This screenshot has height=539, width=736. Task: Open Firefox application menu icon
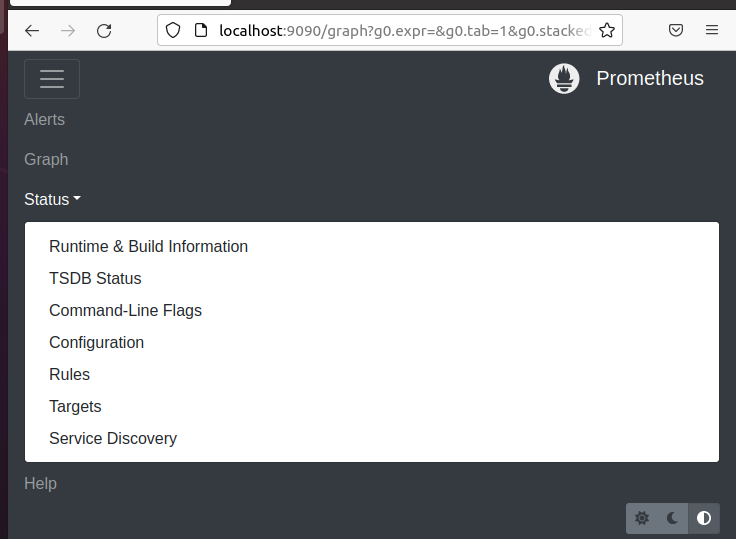tap(712, 31)
